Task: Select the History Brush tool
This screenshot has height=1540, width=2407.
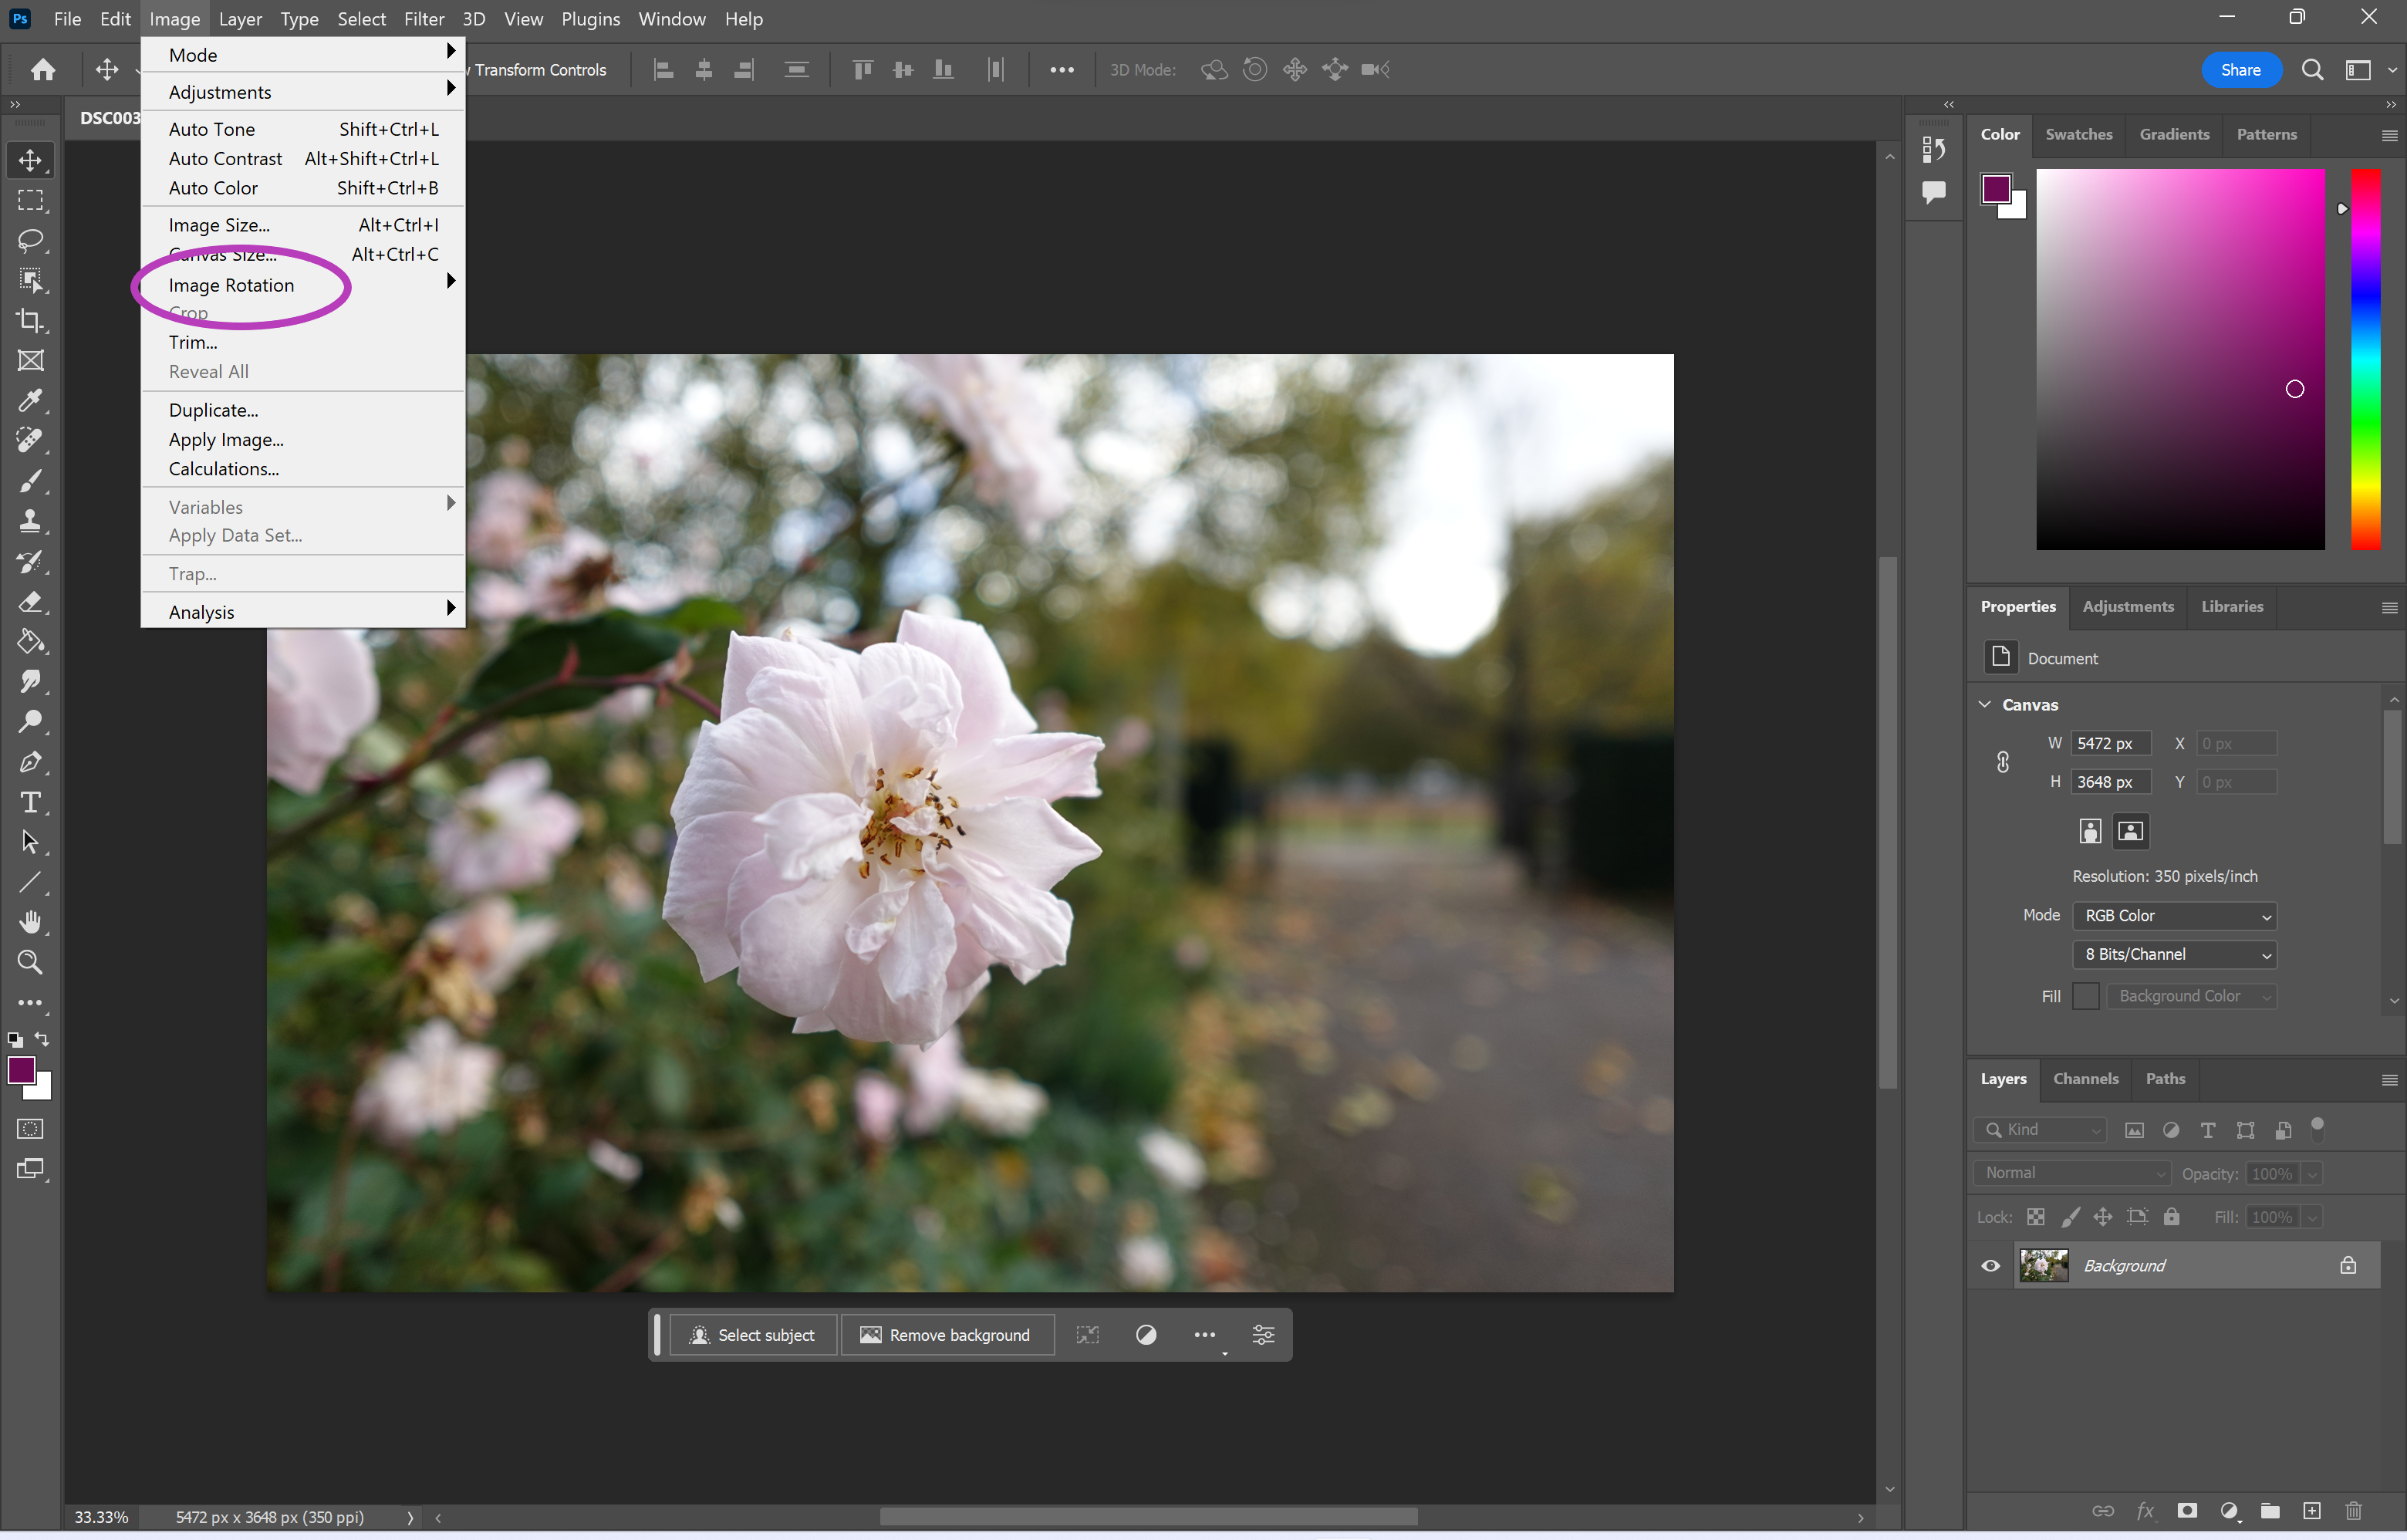Action: (30, 561)
